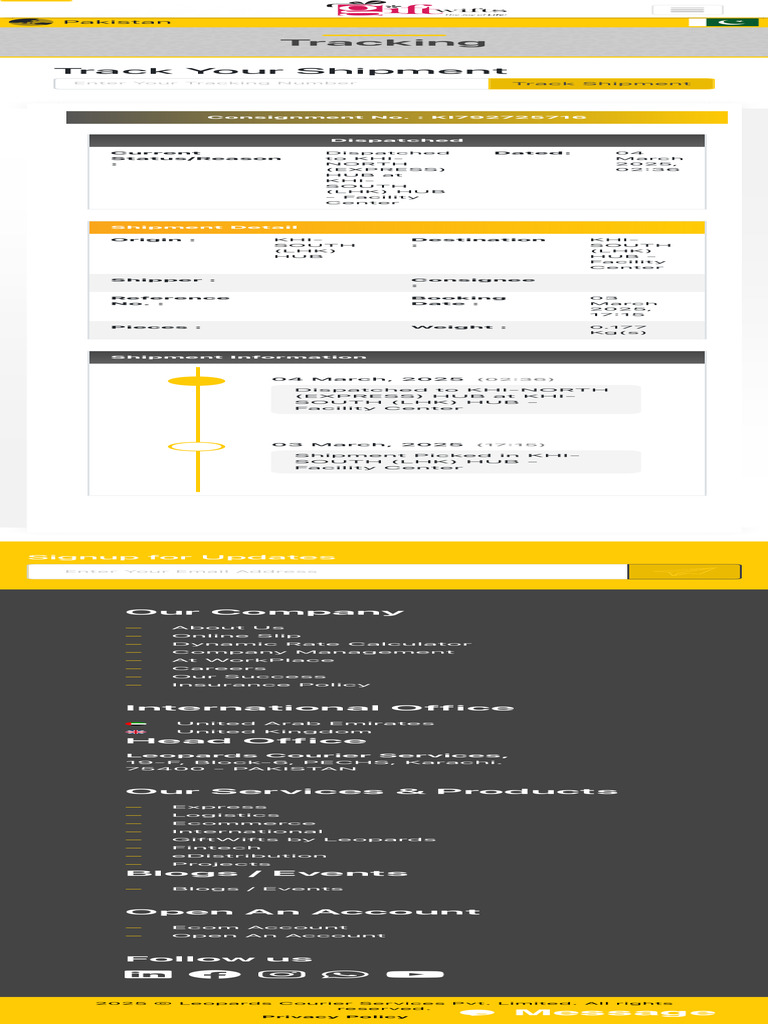
Task: Submit email with paper plane button
Action: (x=684, y=571)
